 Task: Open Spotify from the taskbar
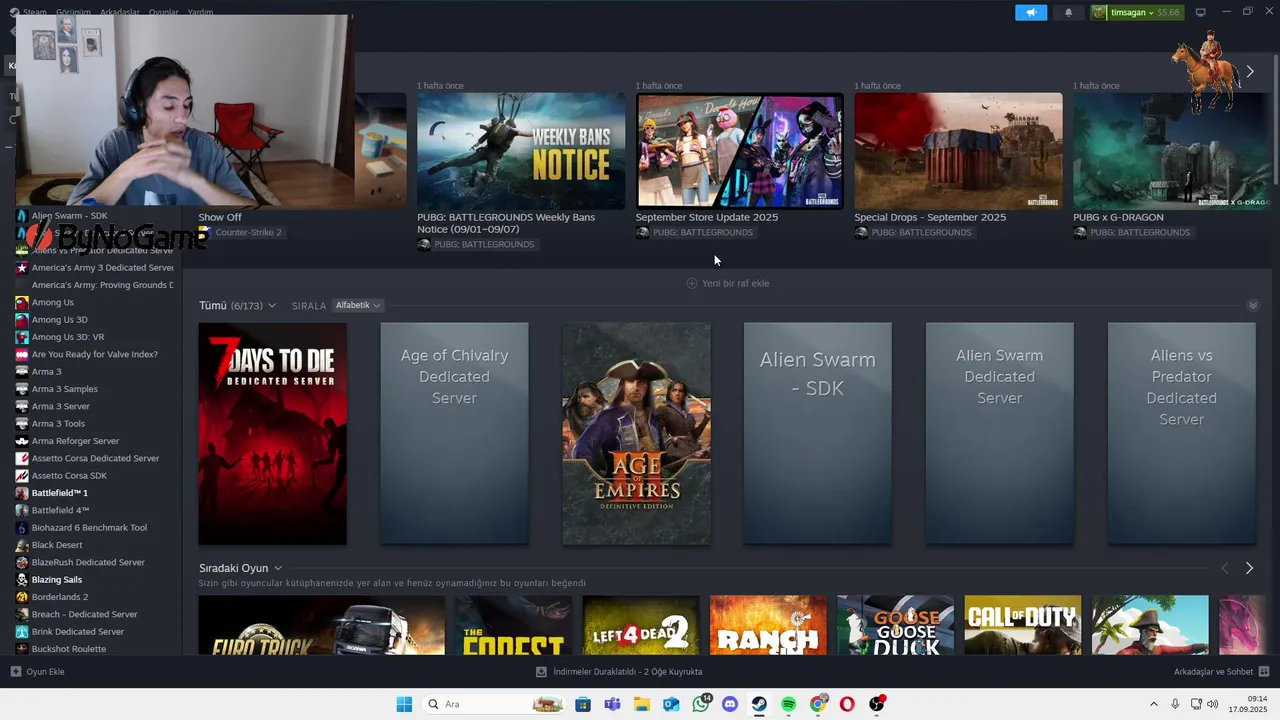tap(788, 704)
